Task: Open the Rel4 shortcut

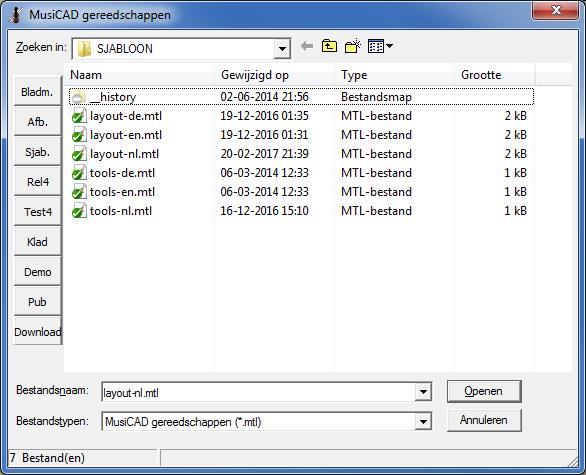Action: (x=37, y=182)
